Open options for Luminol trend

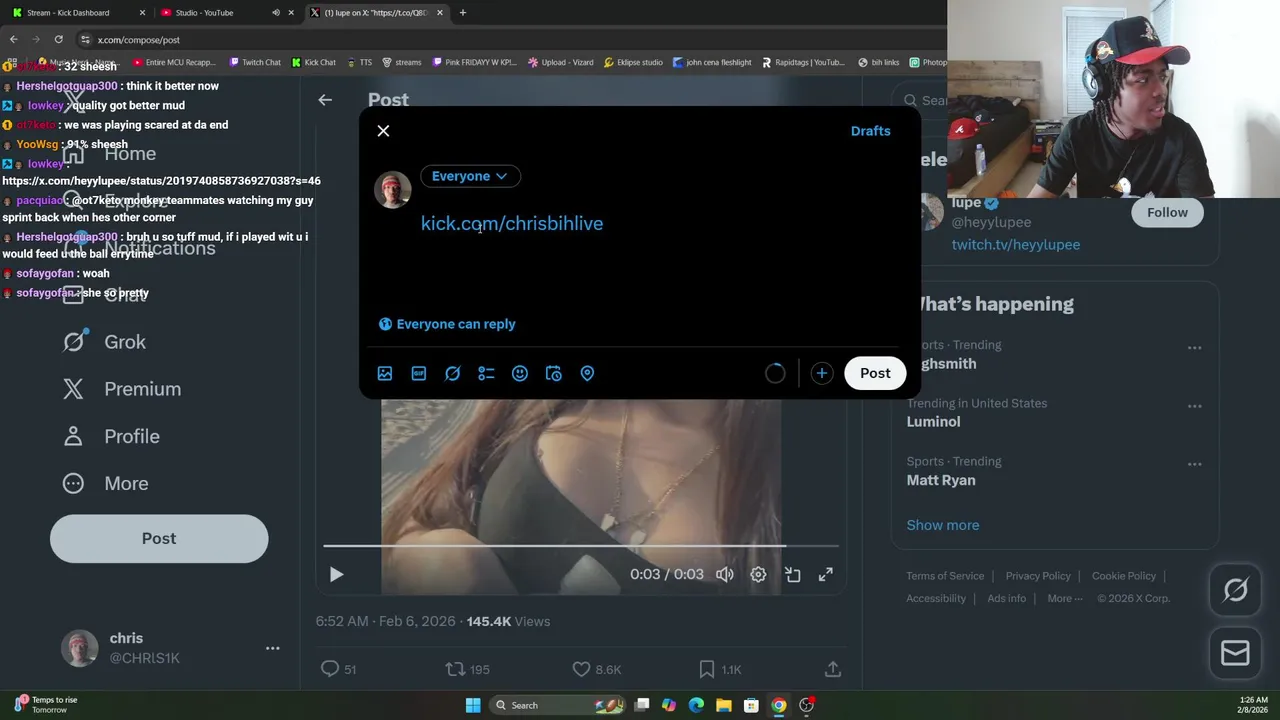[x=1194, y=407]
